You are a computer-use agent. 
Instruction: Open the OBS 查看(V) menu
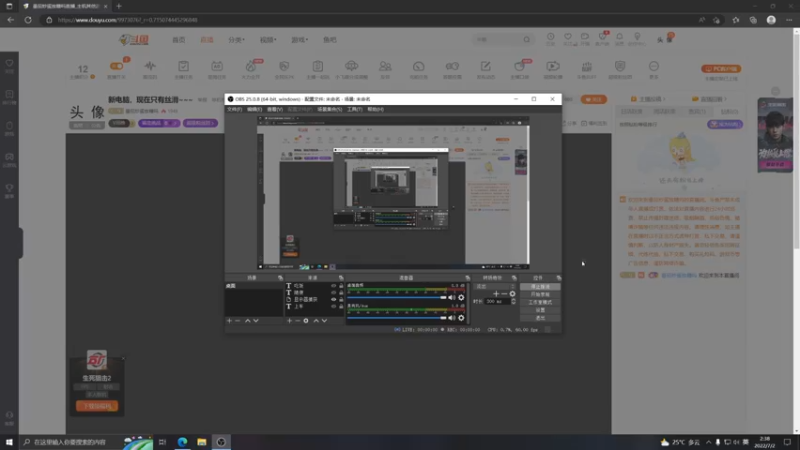point(274,109)
